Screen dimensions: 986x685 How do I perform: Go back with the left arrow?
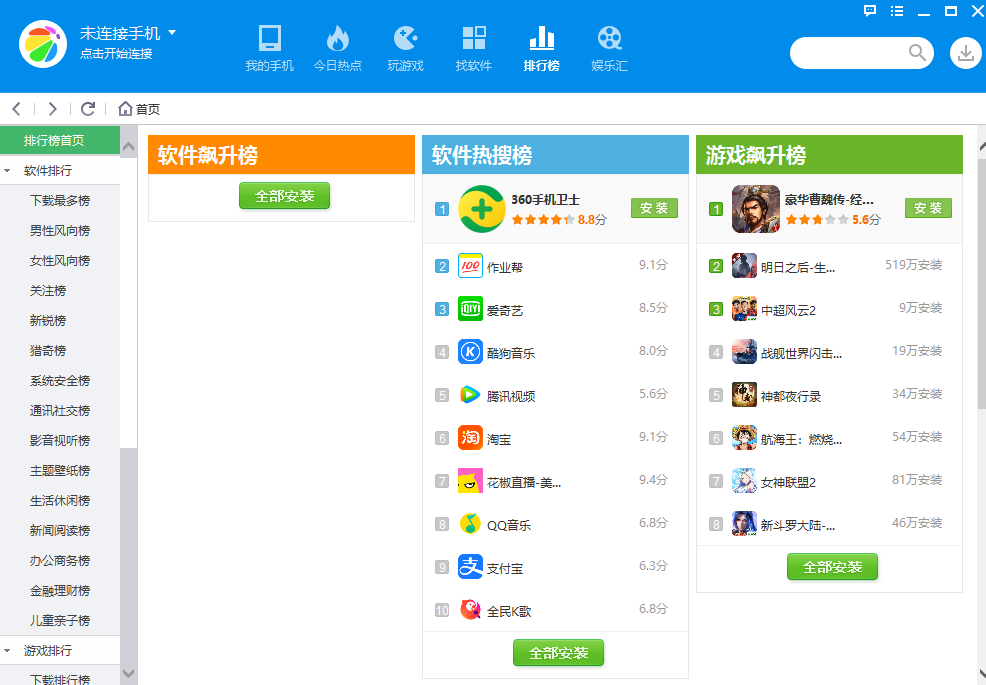16,109
